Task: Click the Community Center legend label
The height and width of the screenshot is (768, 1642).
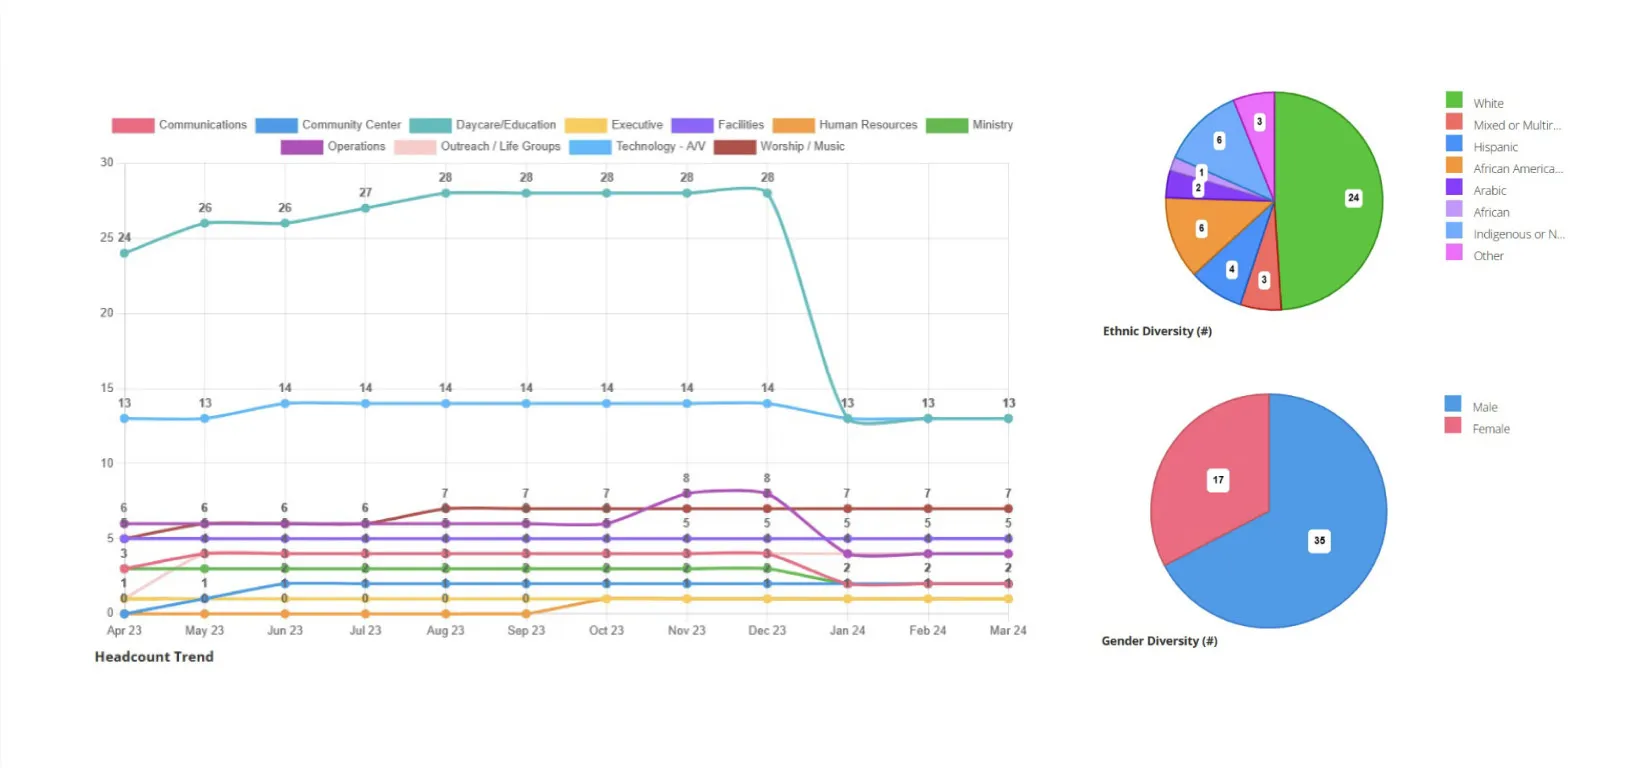Action: 352,125
